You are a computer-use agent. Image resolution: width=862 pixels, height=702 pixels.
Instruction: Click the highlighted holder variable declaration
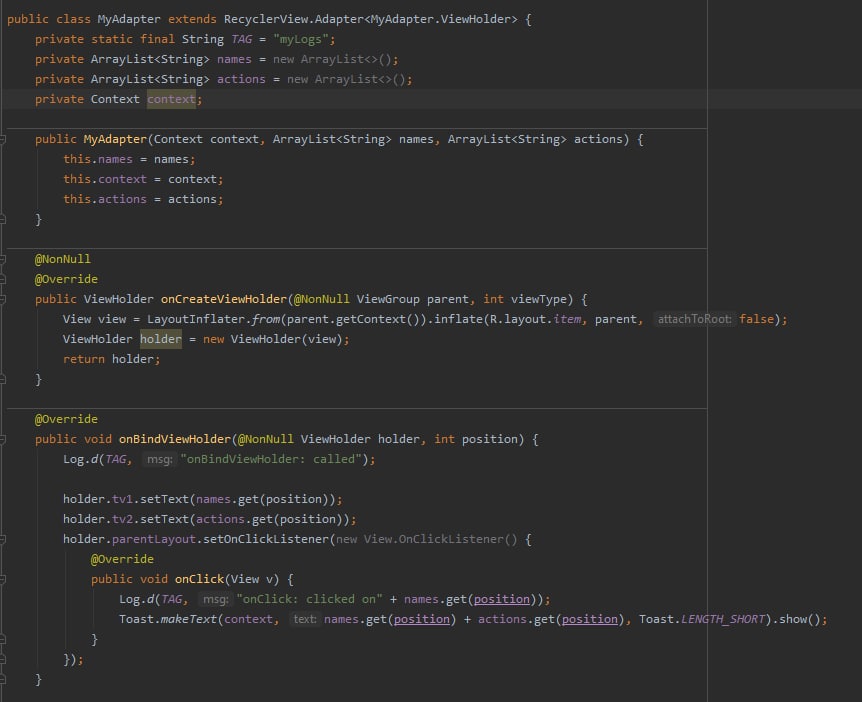(x=161, y=339)
